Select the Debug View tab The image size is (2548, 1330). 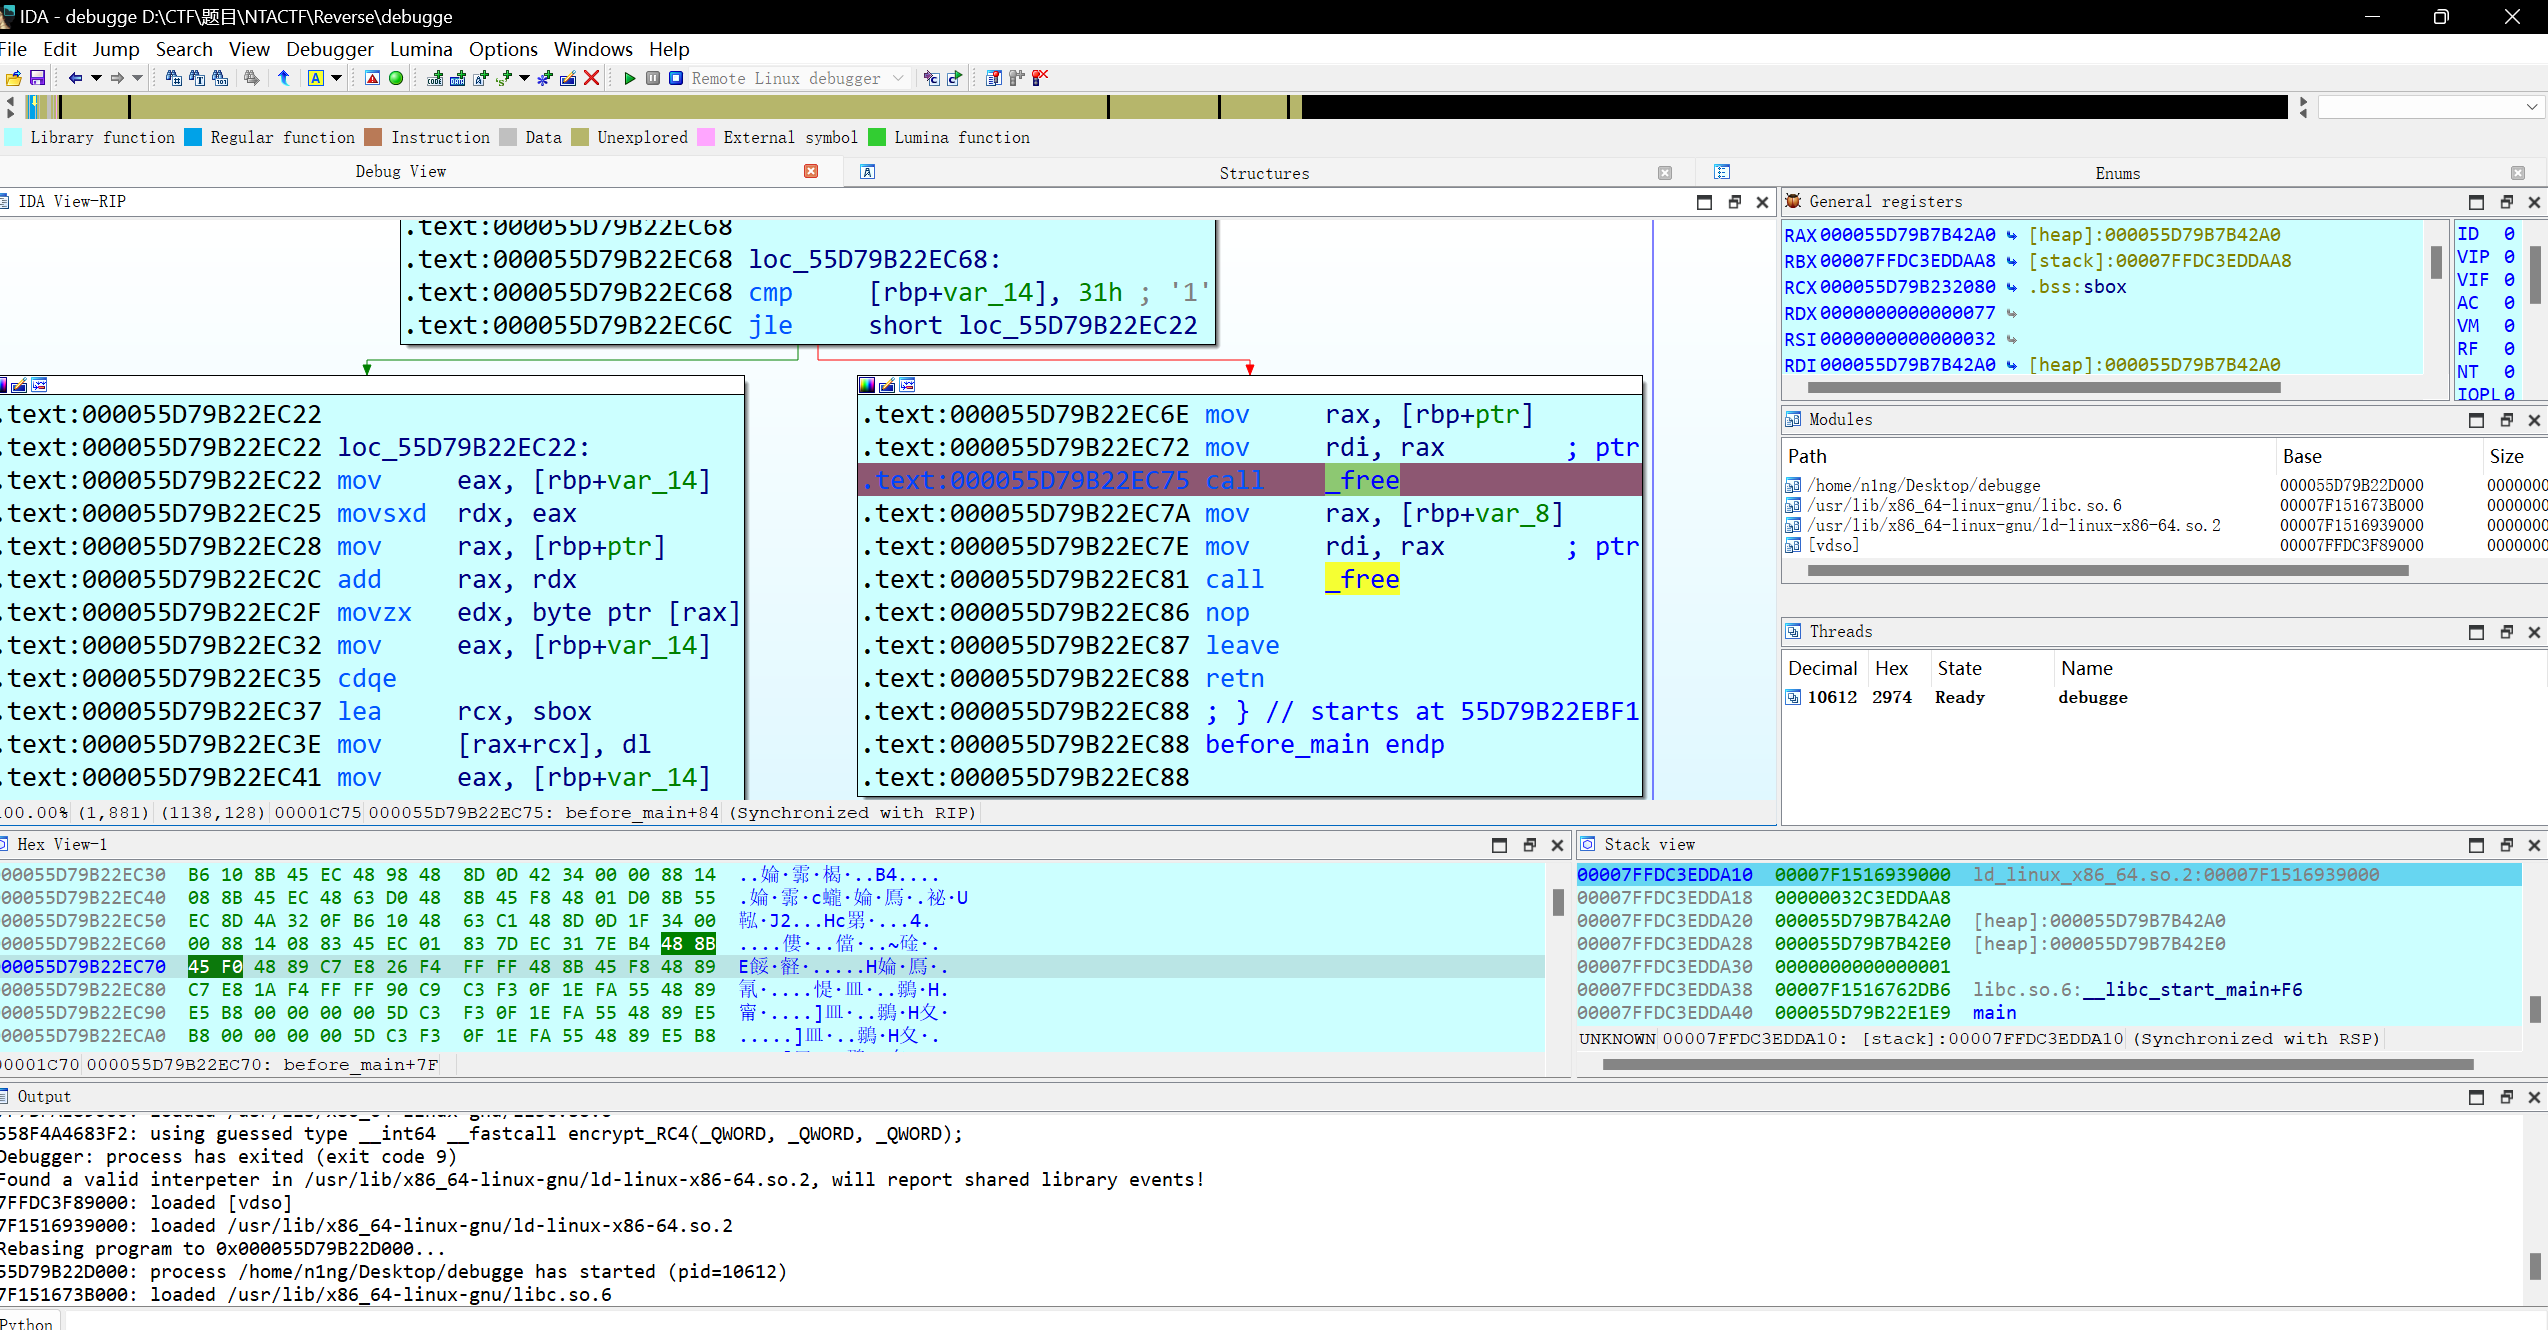tap(400, 171)
